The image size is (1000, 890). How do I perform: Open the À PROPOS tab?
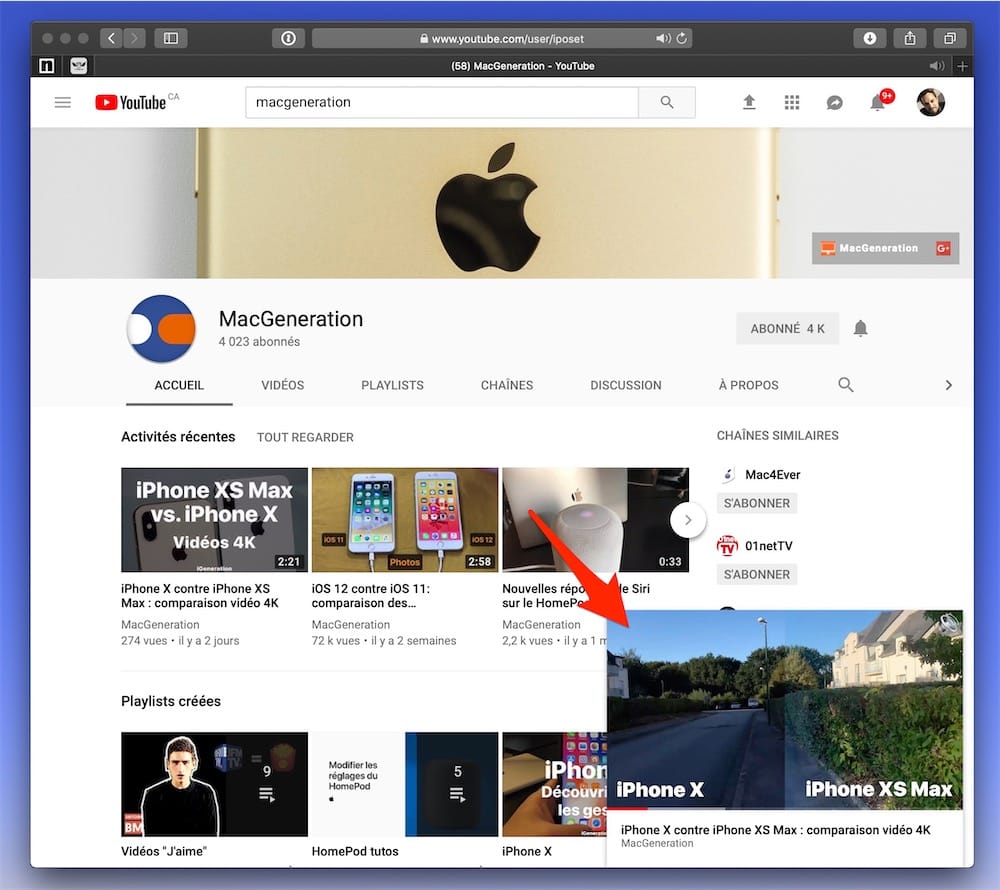pos(749,385)
